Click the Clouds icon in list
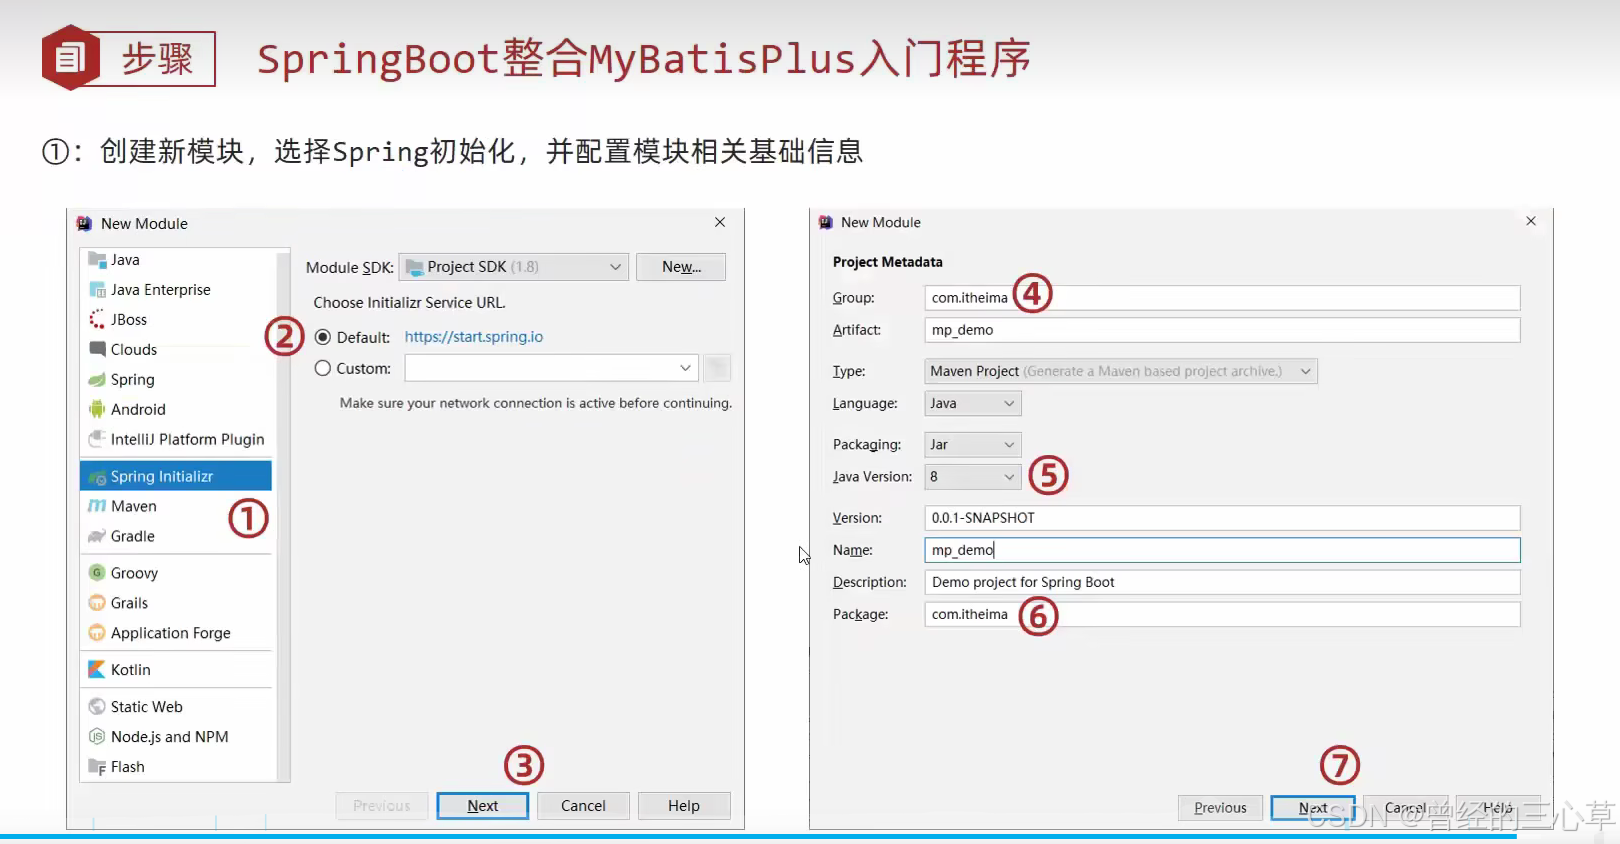1620x844 pixels. (x=97, y=349)
